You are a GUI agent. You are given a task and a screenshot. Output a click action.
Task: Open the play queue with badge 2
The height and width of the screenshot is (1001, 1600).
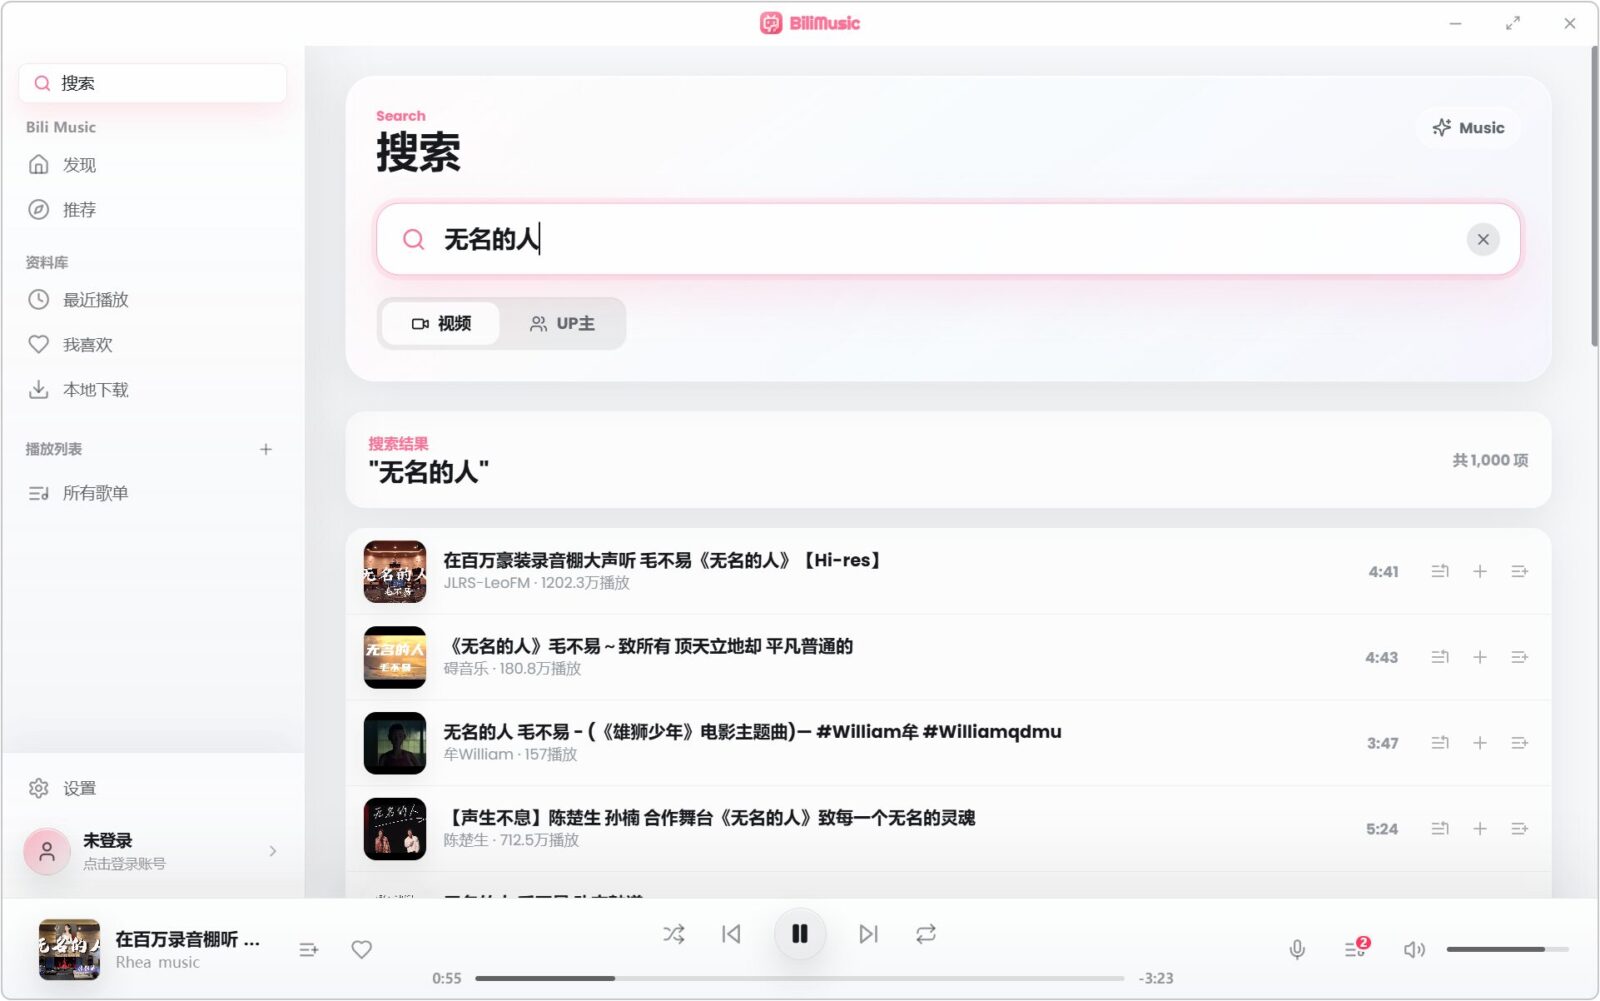[x=1356, y=949]
